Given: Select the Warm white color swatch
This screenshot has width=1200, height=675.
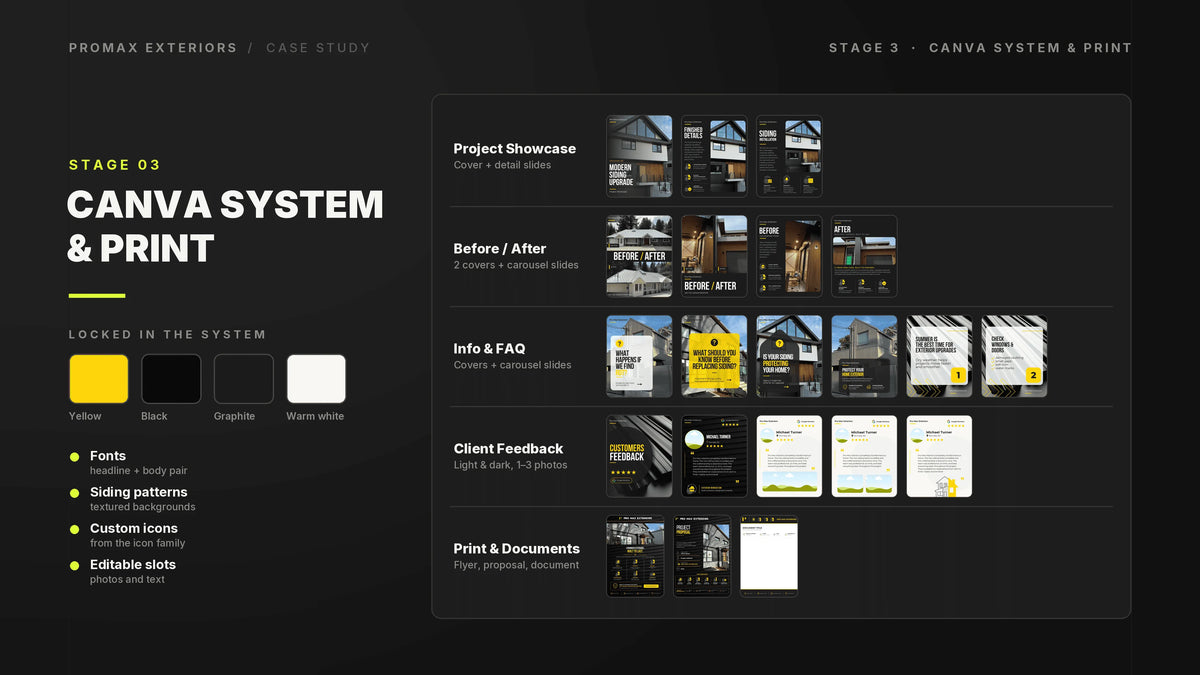Looking at the screenshot, I should click(316, 379).
